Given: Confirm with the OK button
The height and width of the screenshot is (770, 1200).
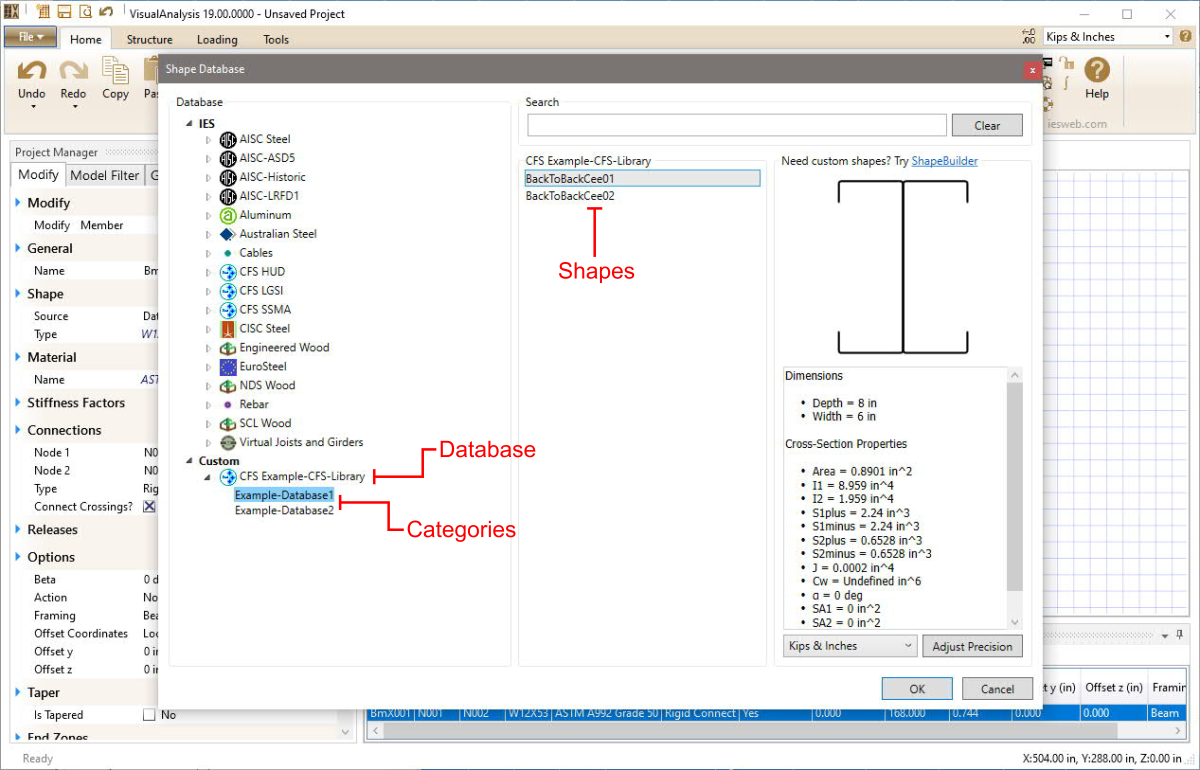Looking at the screenshot, I should (x=917, y=689).
